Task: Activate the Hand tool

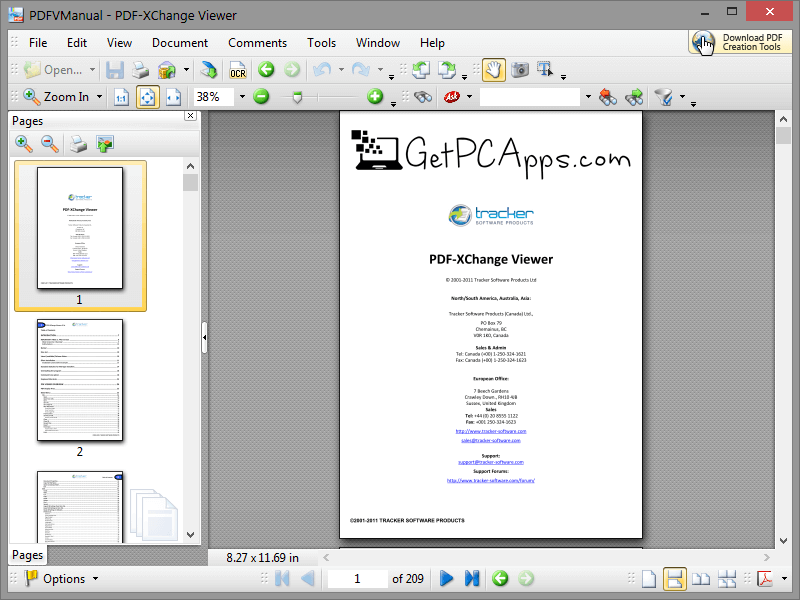Action: (493, 70)
